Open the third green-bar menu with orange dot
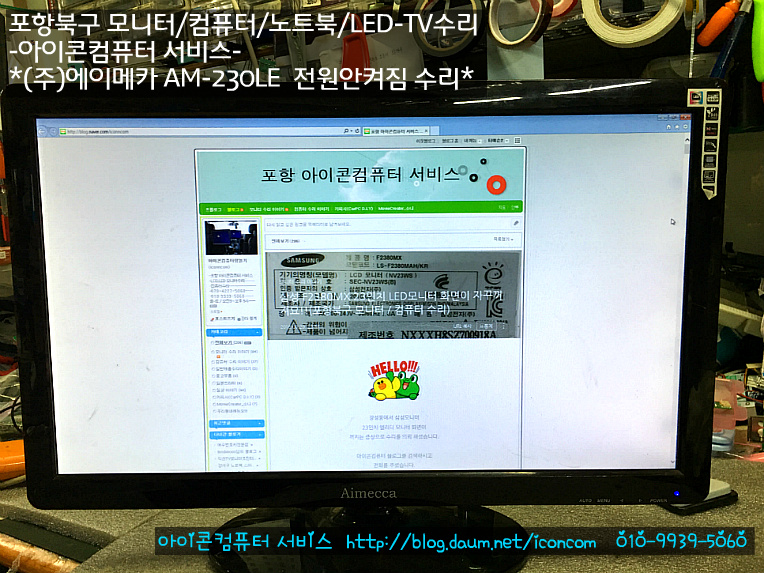Viewport: 764px width, 573px height. pos(268,209)
